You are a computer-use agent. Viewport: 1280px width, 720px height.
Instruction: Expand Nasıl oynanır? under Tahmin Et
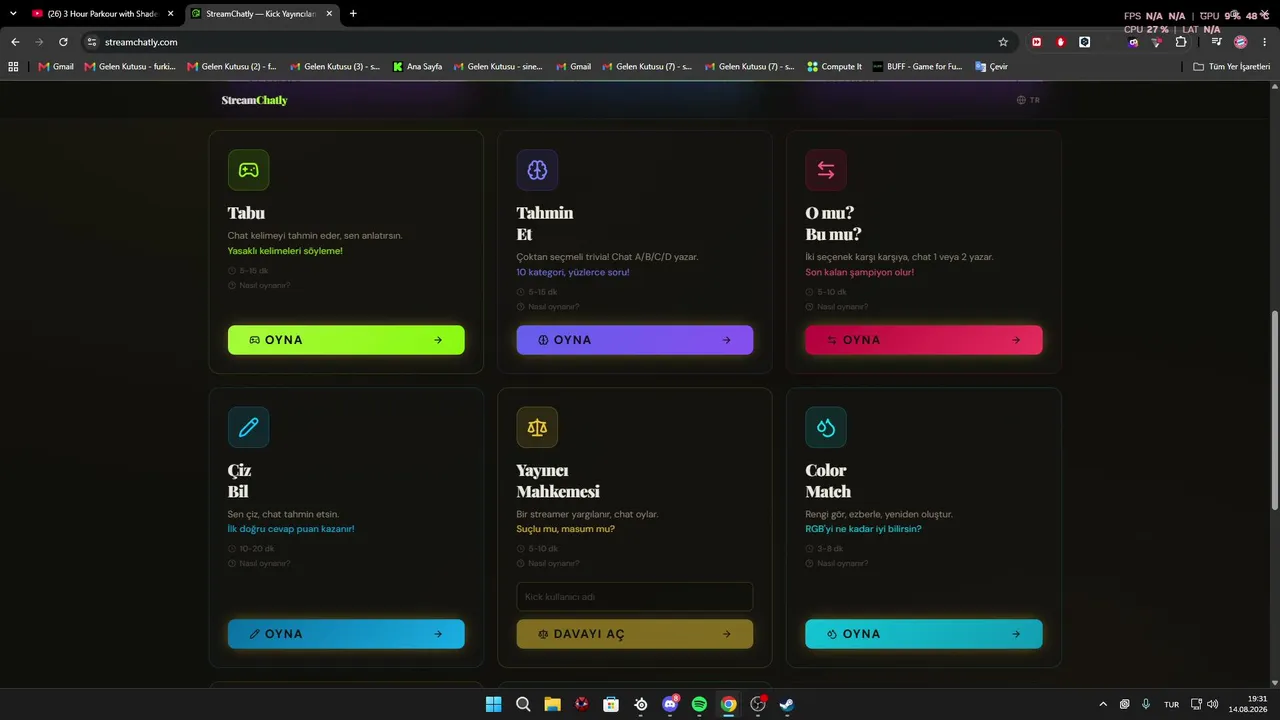[548, 307]
